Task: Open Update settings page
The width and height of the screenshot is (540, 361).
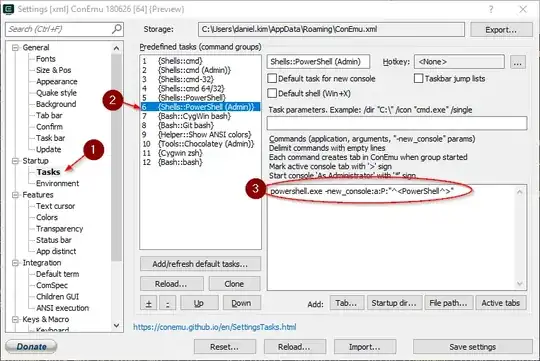Action: coord(49,149)
